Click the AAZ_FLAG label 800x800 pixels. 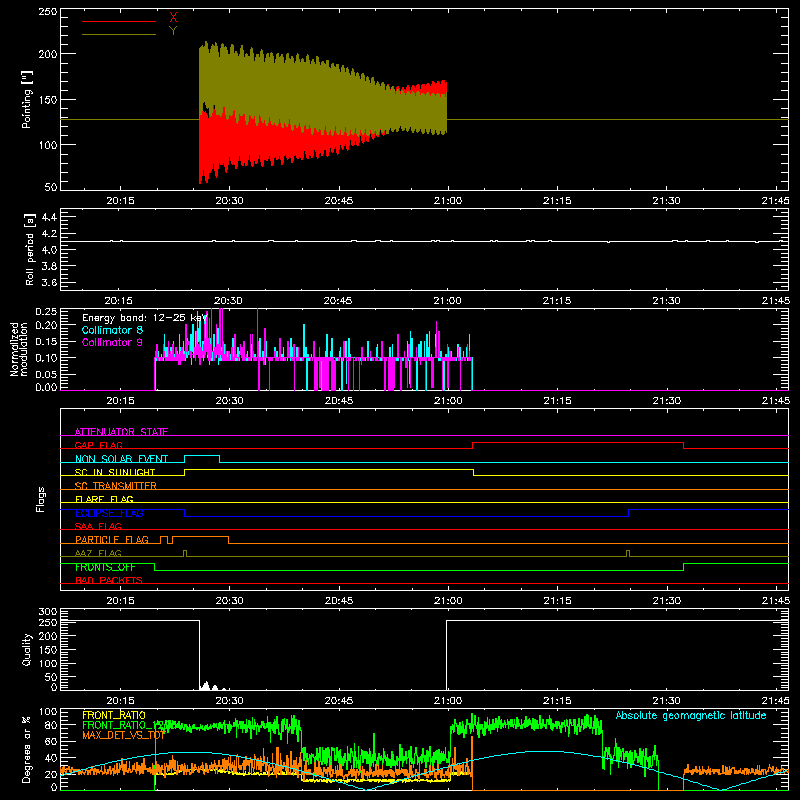pos(98,553)
